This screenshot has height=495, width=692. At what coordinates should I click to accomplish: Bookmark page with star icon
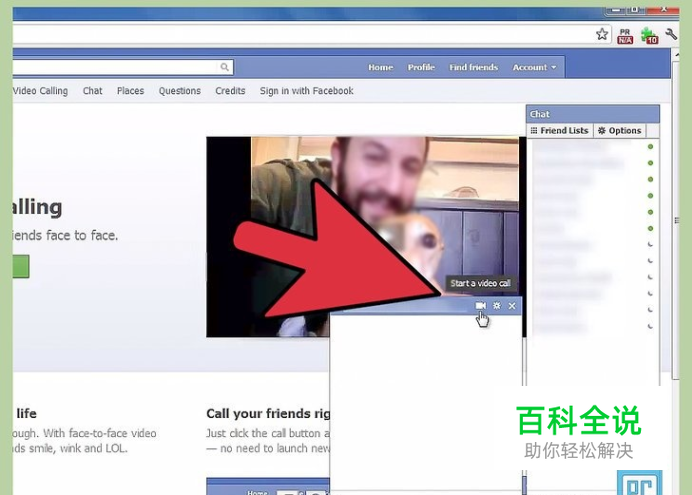[x=602, y=34]
